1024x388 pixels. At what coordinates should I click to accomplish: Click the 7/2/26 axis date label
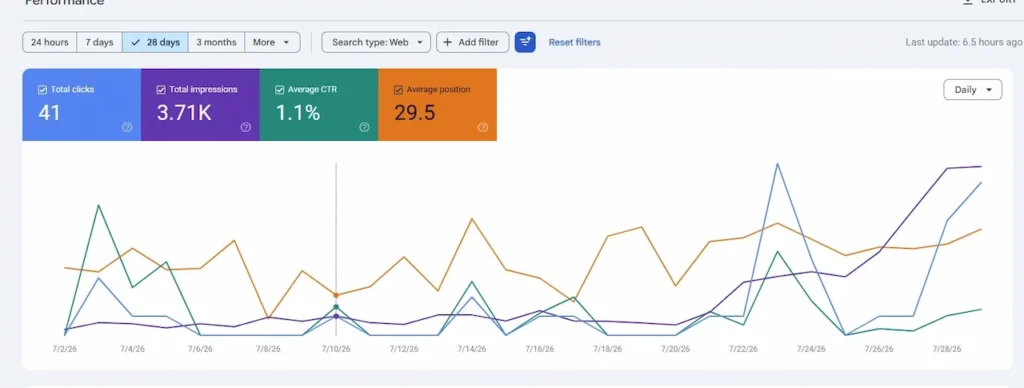(64, 349)
